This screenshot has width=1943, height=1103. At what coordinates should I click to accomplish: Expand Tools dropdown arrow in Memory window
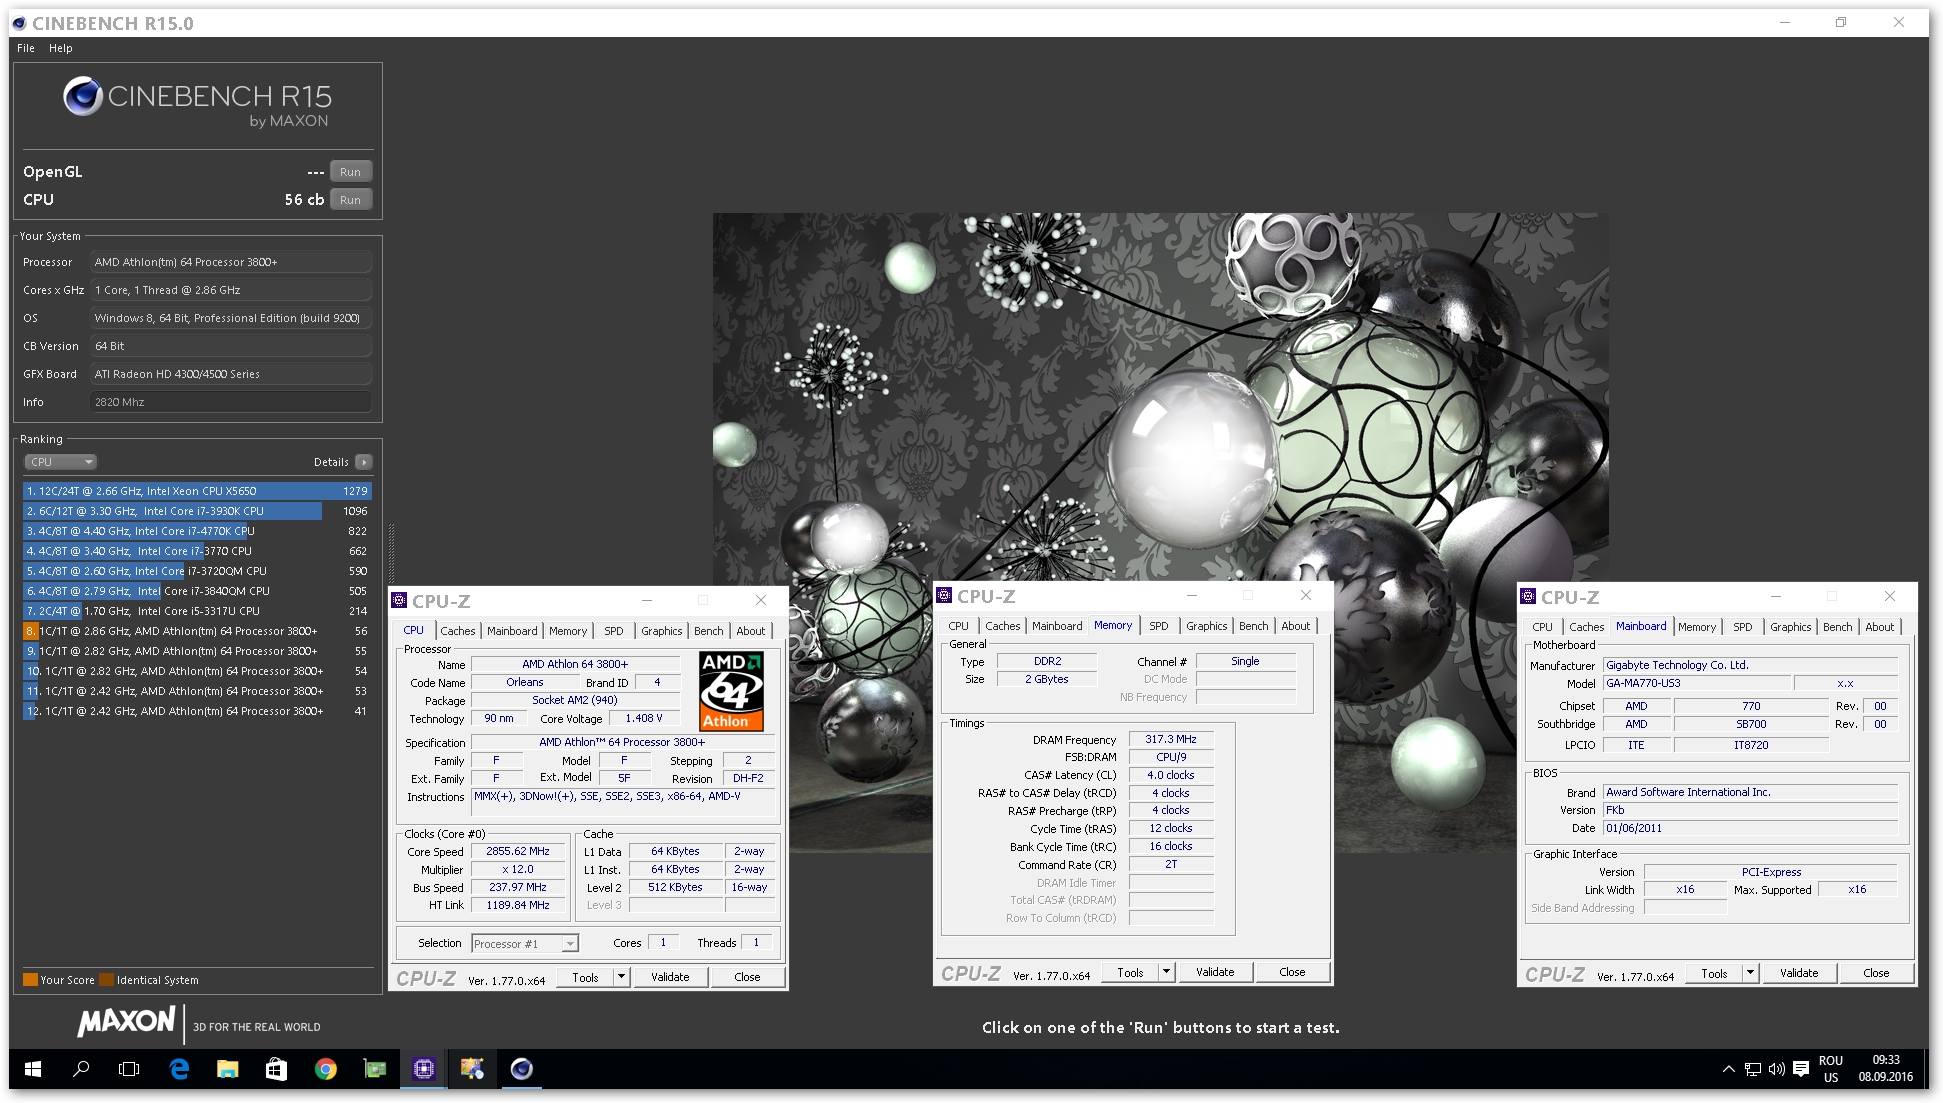pyautogui.click(x=1166, y=972)
